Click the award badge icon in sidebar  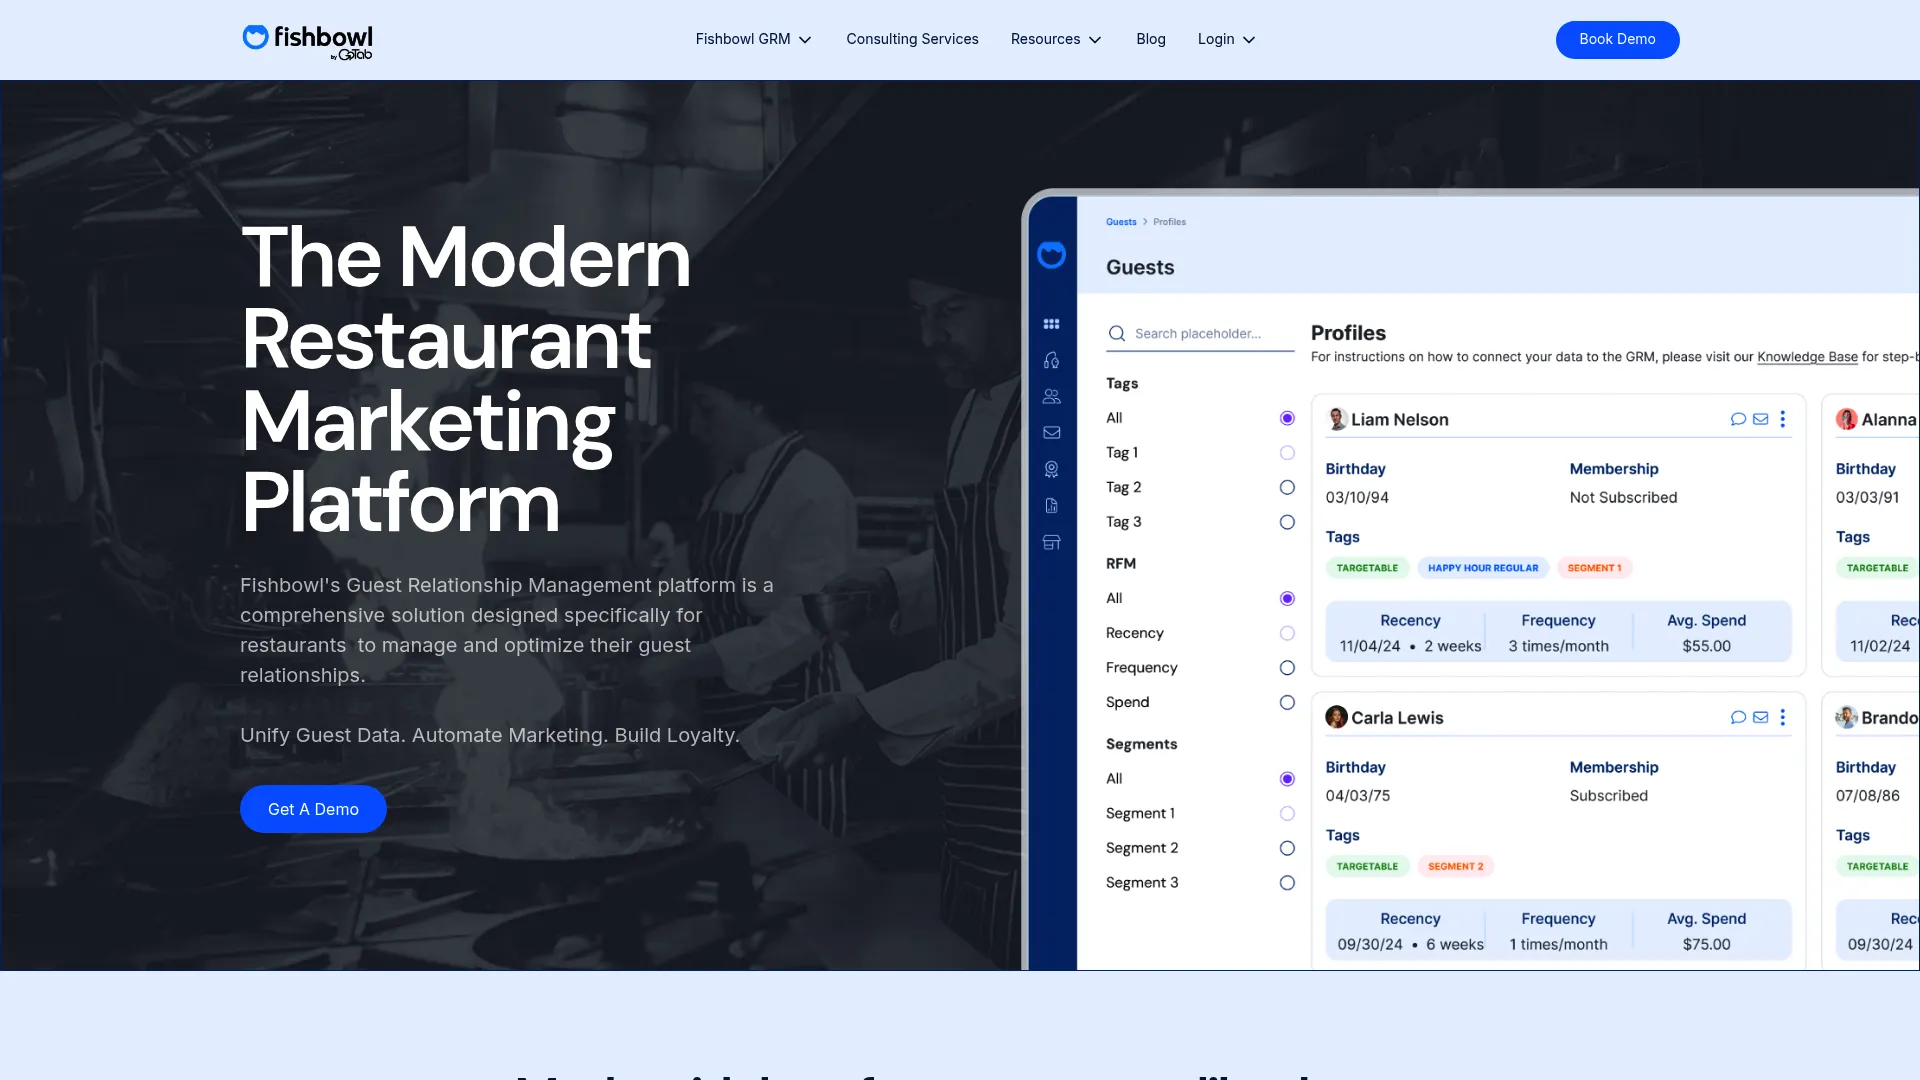coord(1051,469)
